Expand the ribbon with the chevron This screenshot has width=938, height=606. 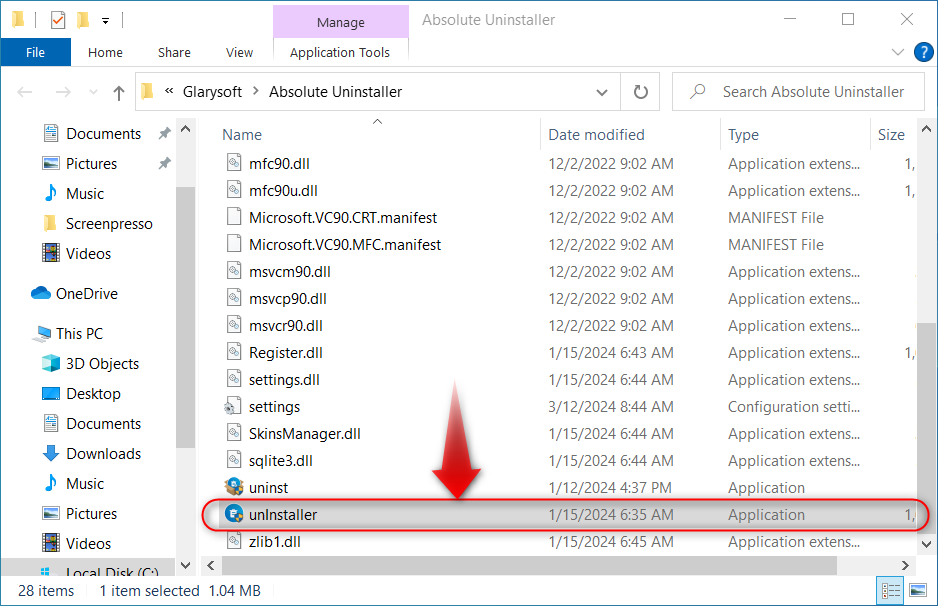point(897,52)
